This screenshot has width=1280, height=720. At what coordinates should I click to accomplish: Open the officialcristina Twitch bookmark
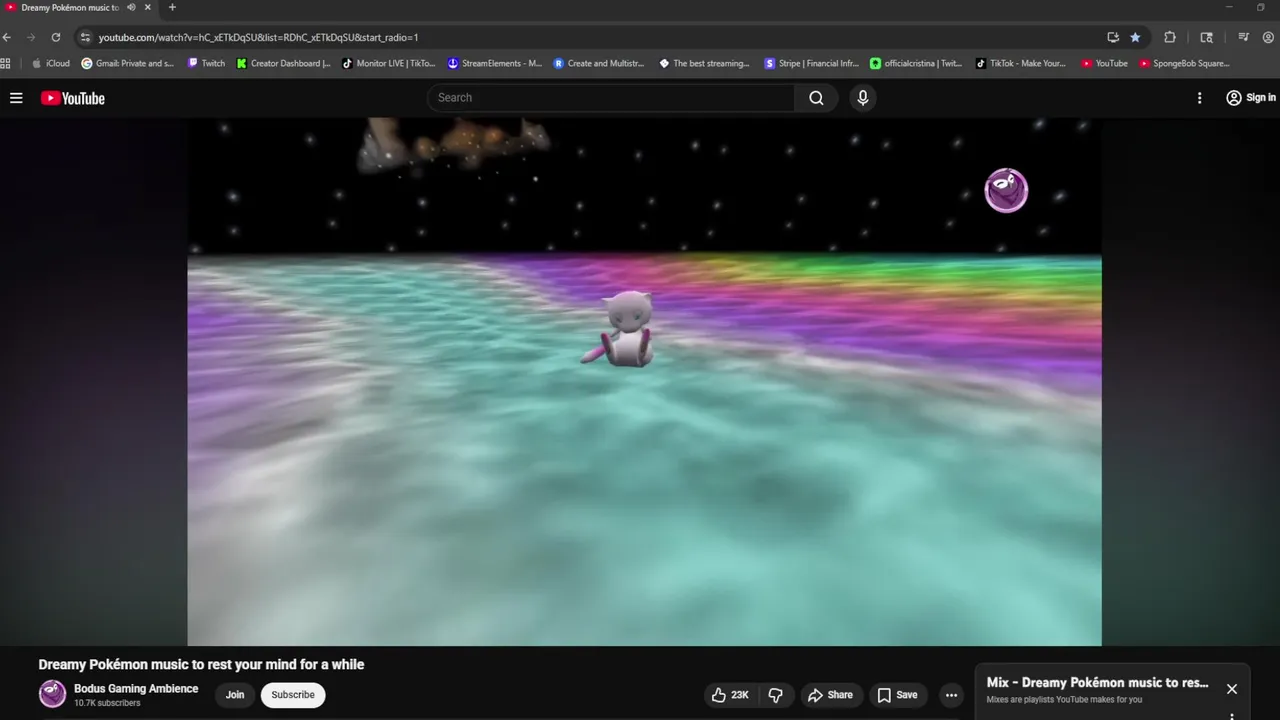coord(916,63)
